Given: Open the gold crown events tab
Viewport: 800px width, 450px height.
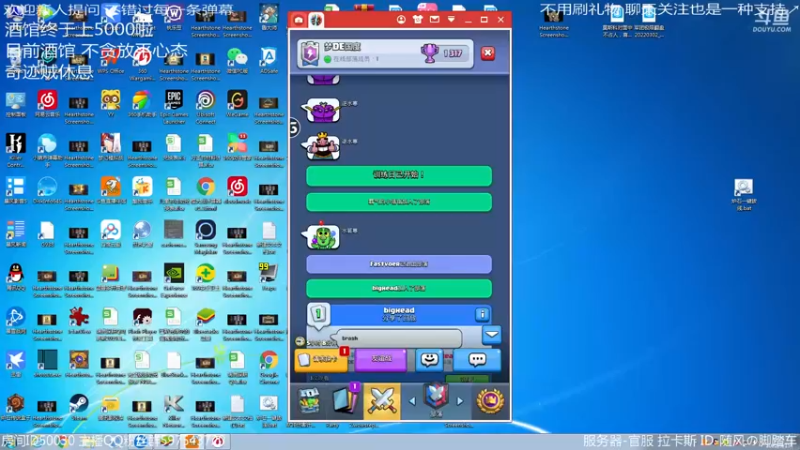Looking at the screenshot, I should click(490, 401).
